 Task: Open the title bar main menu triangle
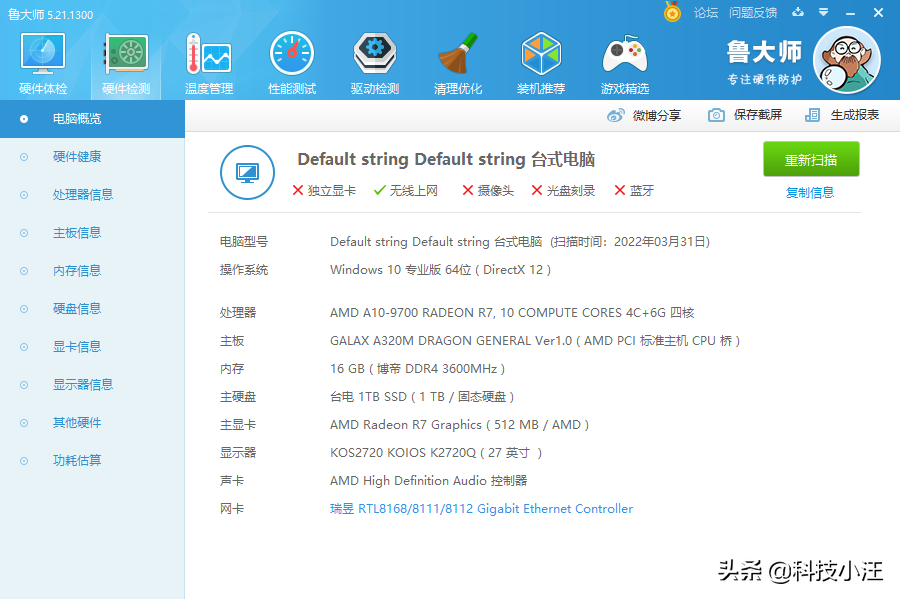824,12
